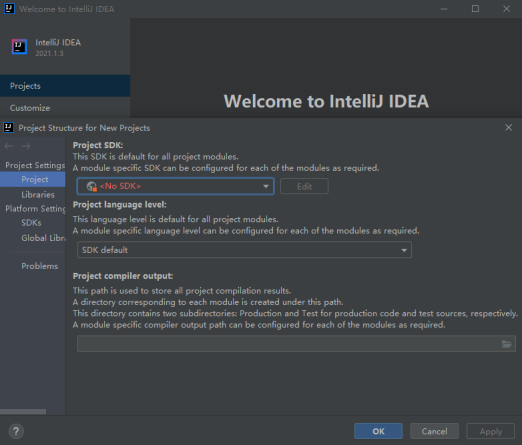This screenshot has height=445, width=522.
Task: Browse with compiler output folder icon
Action: pyautogui.click(x=506, y=344)
